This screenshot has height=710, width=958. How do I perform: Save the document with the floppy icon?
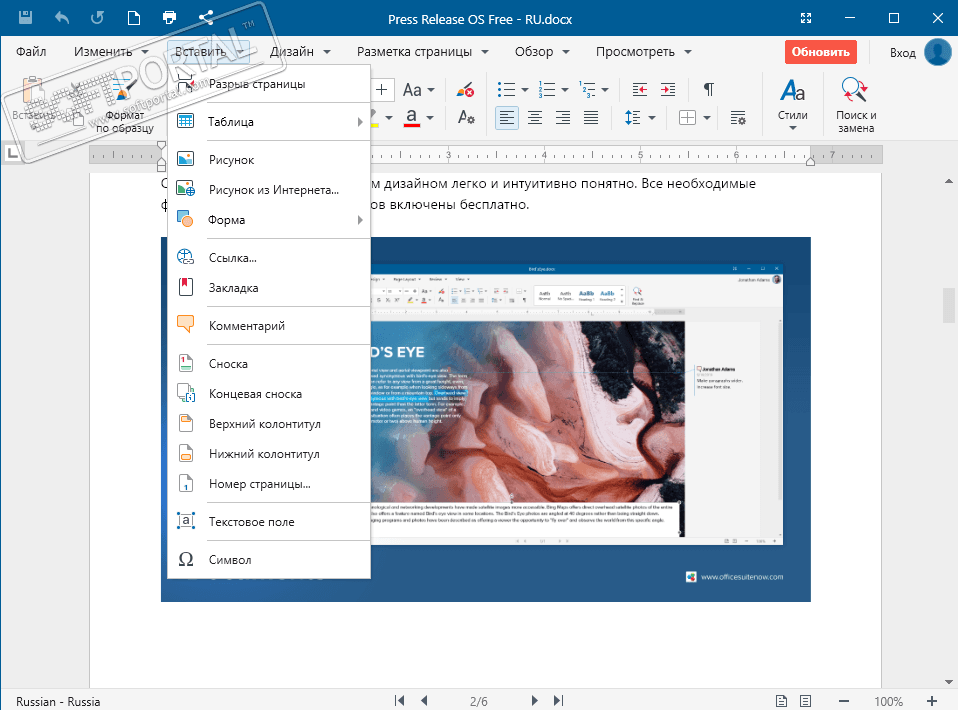26,18
